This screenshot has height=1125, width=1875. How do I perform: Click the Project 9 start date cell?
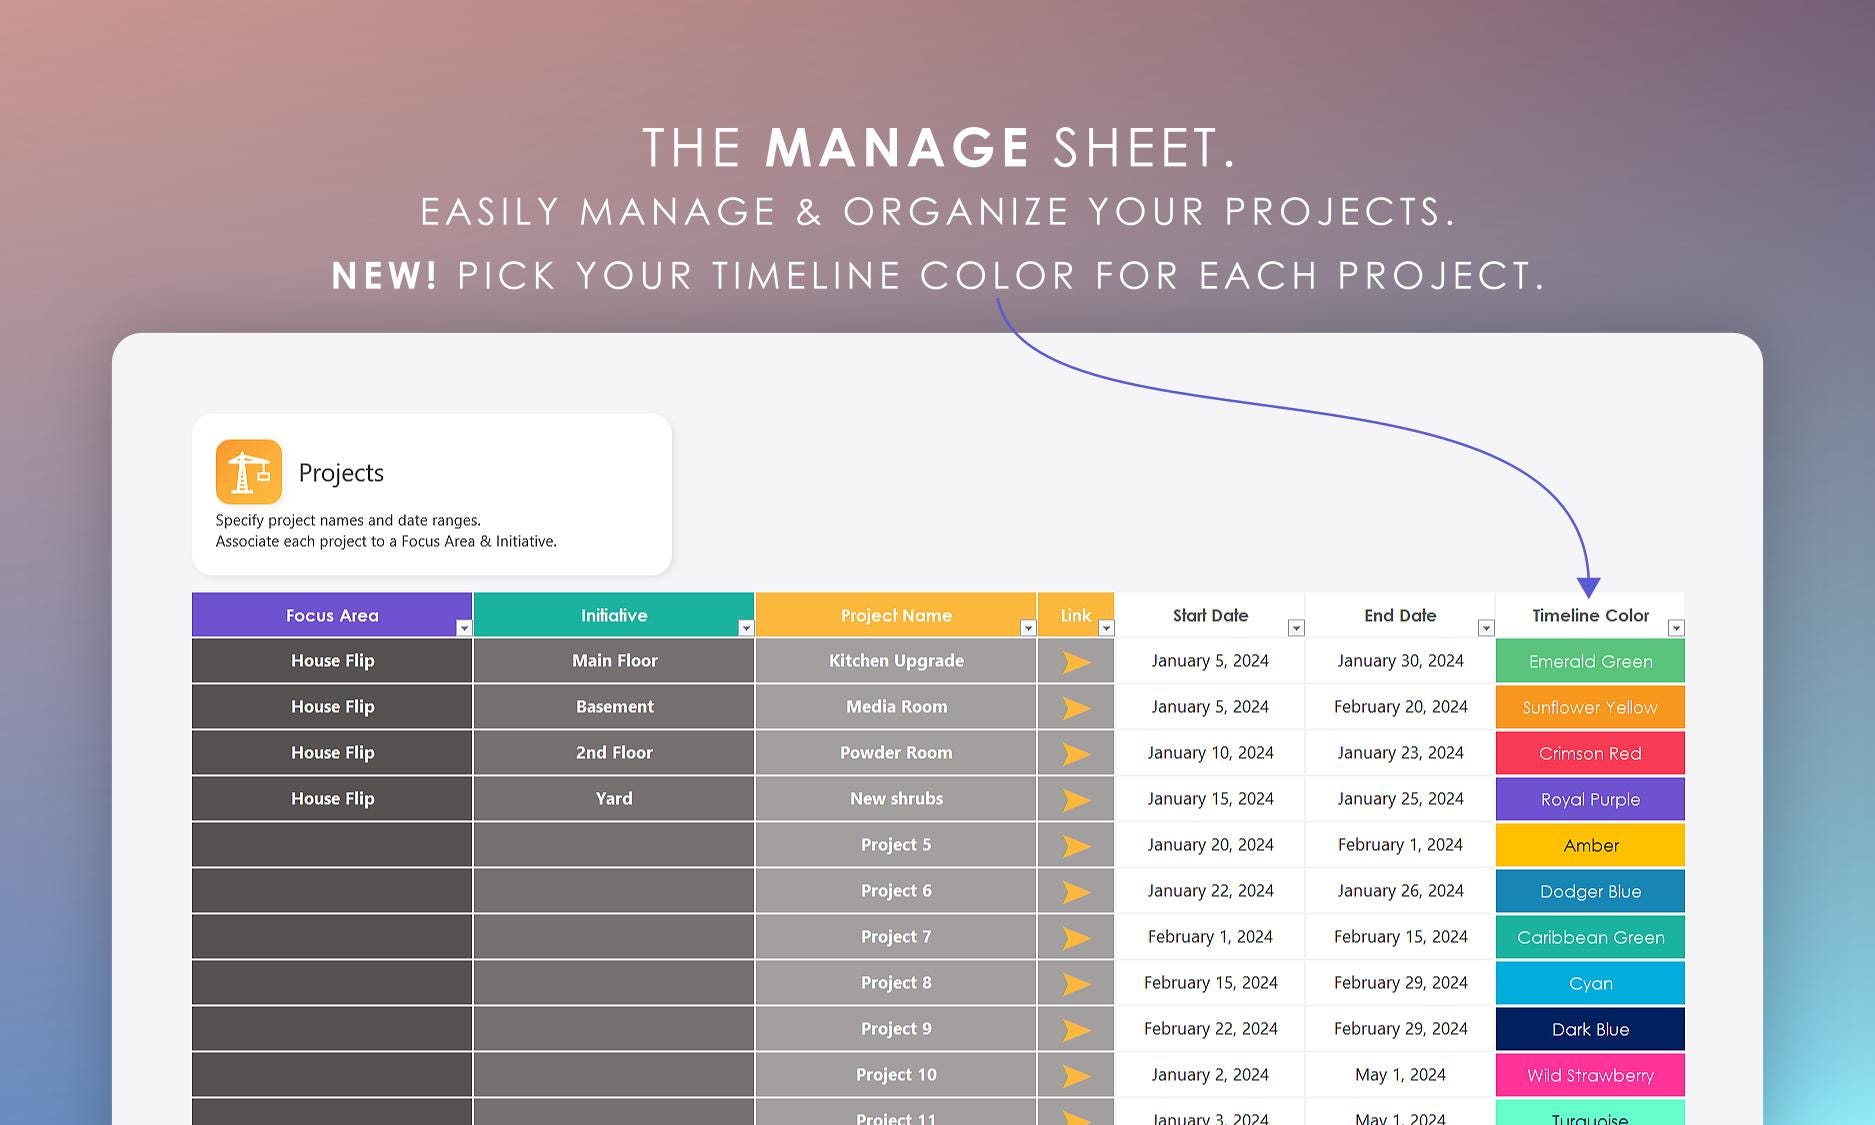coord(1211,1028)
